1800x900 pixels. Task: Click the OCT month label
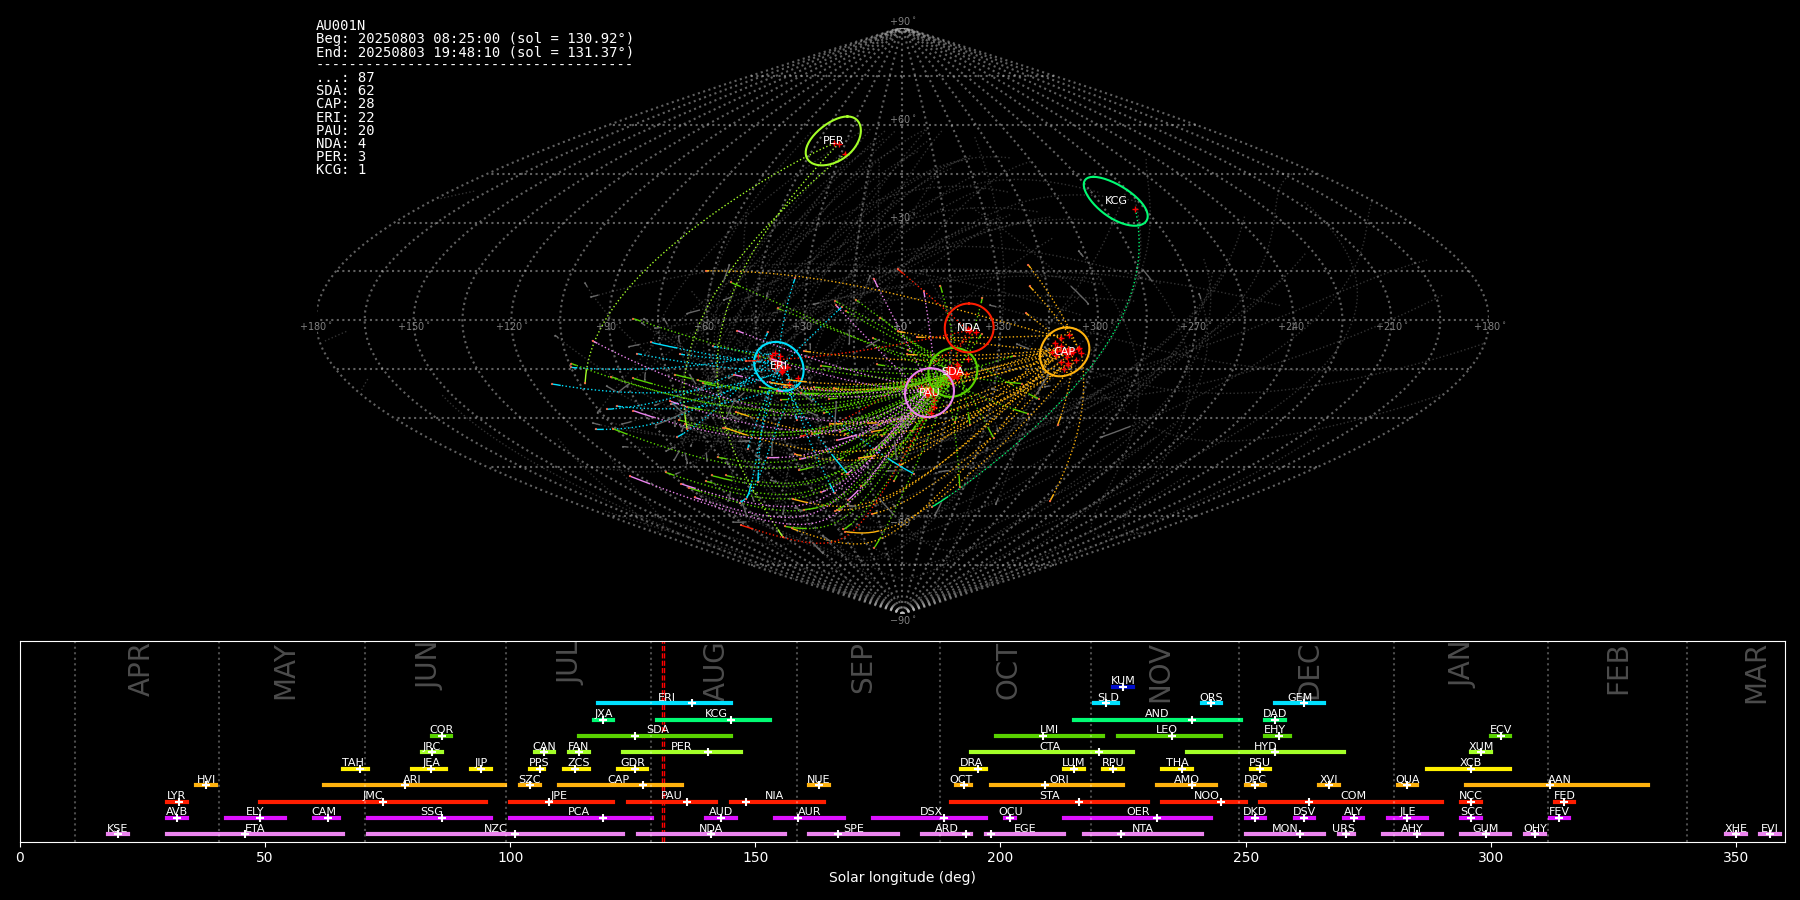(1008, 672)
